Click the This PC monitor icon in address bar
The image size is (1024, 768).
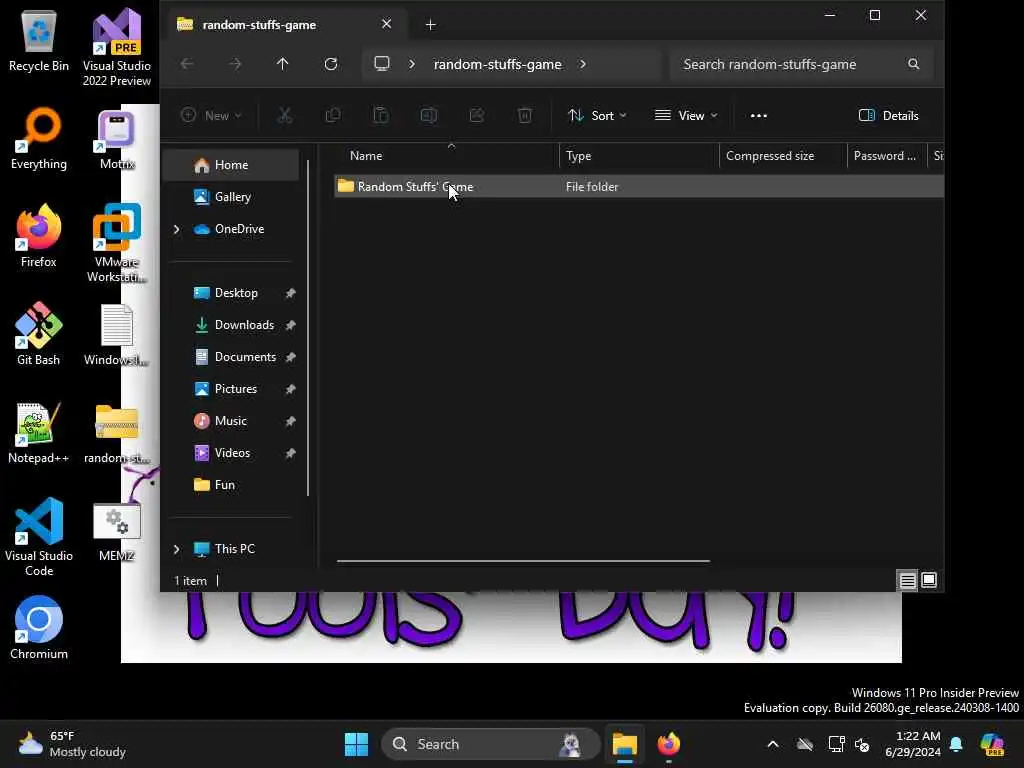(x=382, y=64)
